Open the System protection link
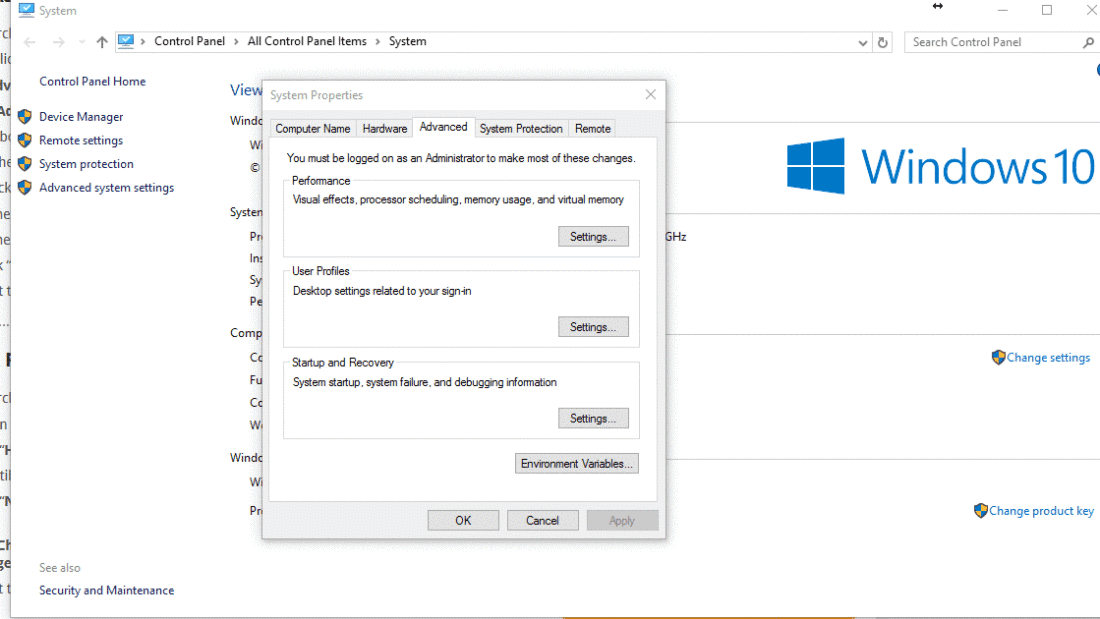This screenshot has height=619, width=1100. click(86, 164)
